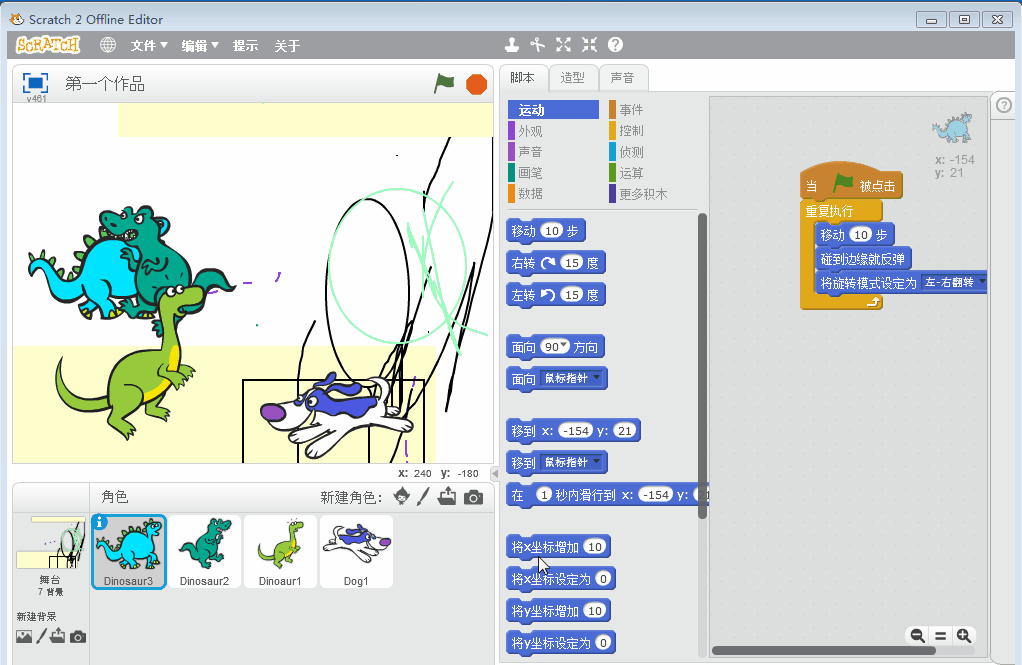Click the project title 第一个作品 field

point(105,83)
